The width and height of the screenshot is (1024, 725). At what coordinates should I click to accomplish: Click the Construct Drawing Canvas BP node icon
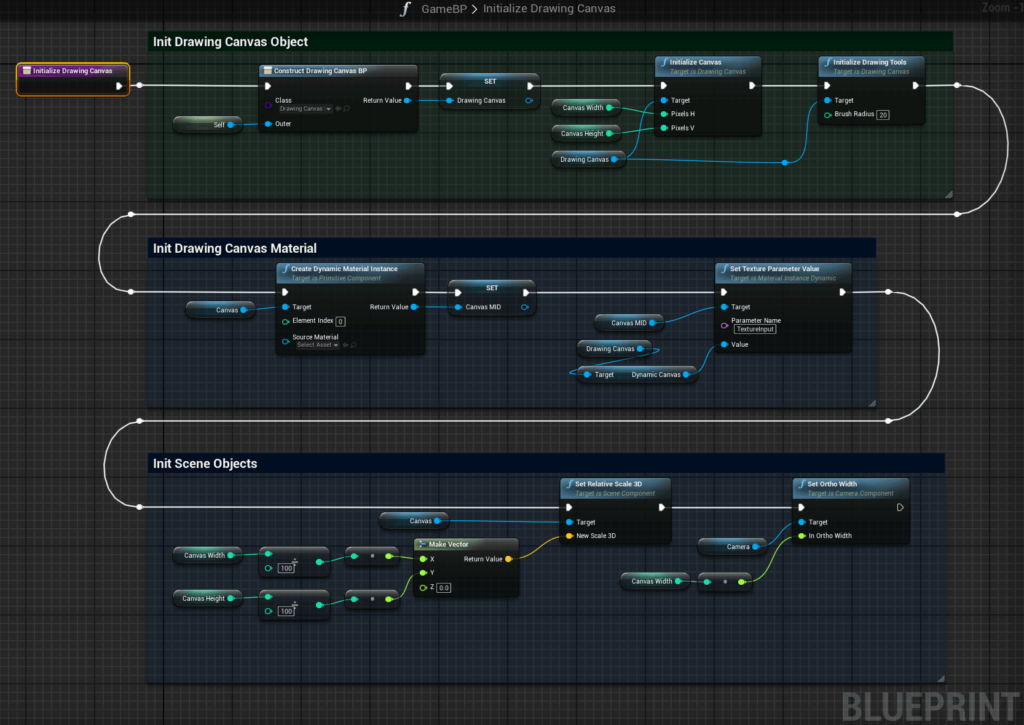(x=267, y=71)
